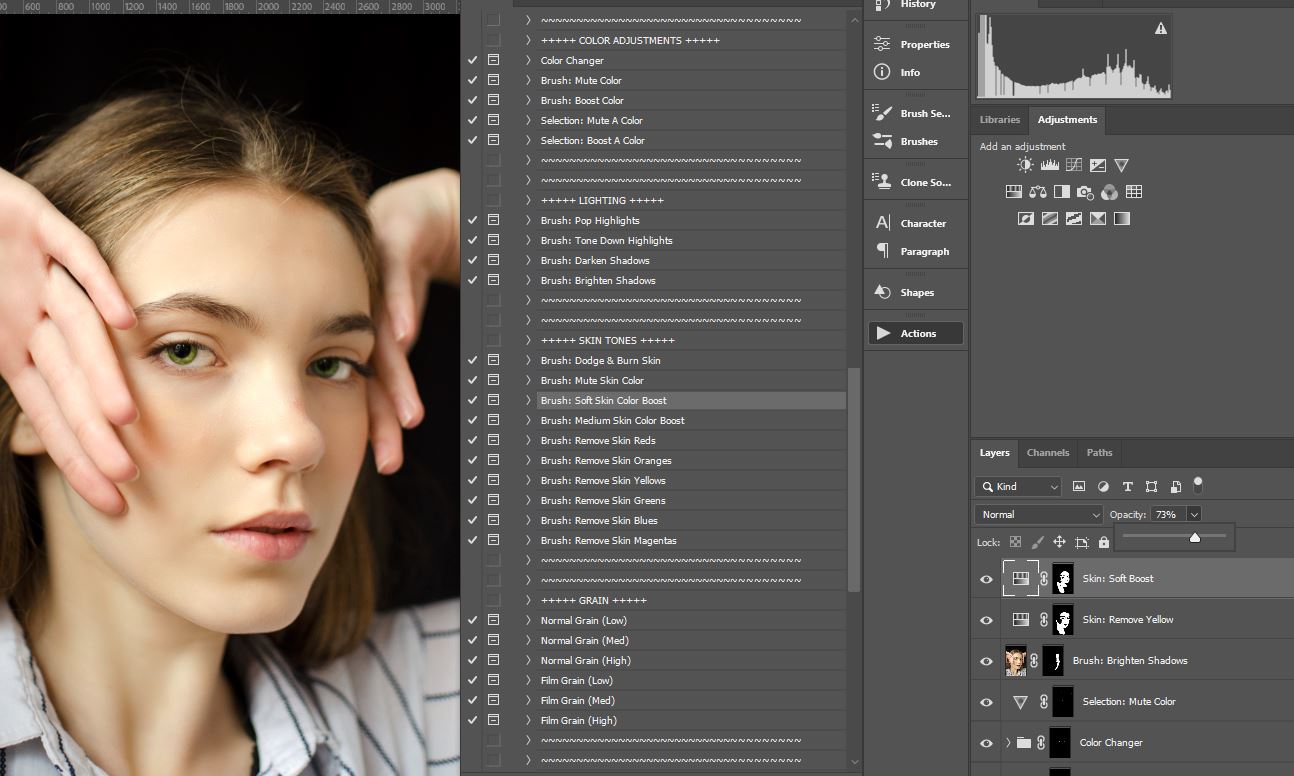This screenshot has width=1294, height=776.
Task: Open the blend mode Normal dropdown
Action: tap(1038, 514)
